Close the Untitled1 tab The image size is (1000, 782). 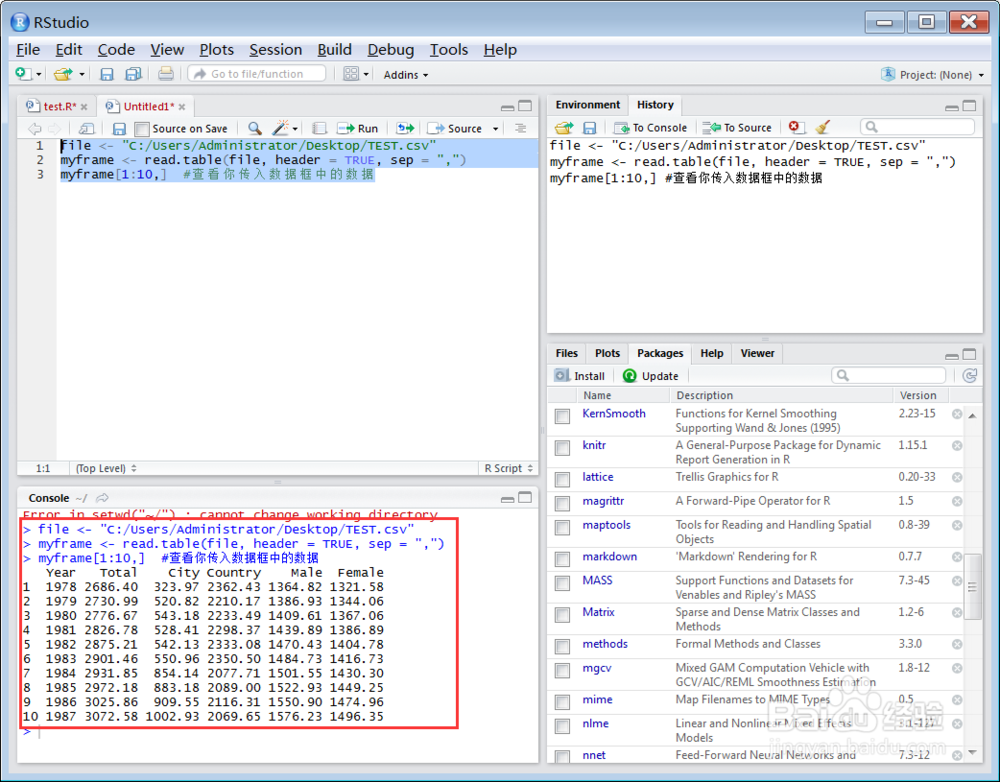click(x=182, y=107)
